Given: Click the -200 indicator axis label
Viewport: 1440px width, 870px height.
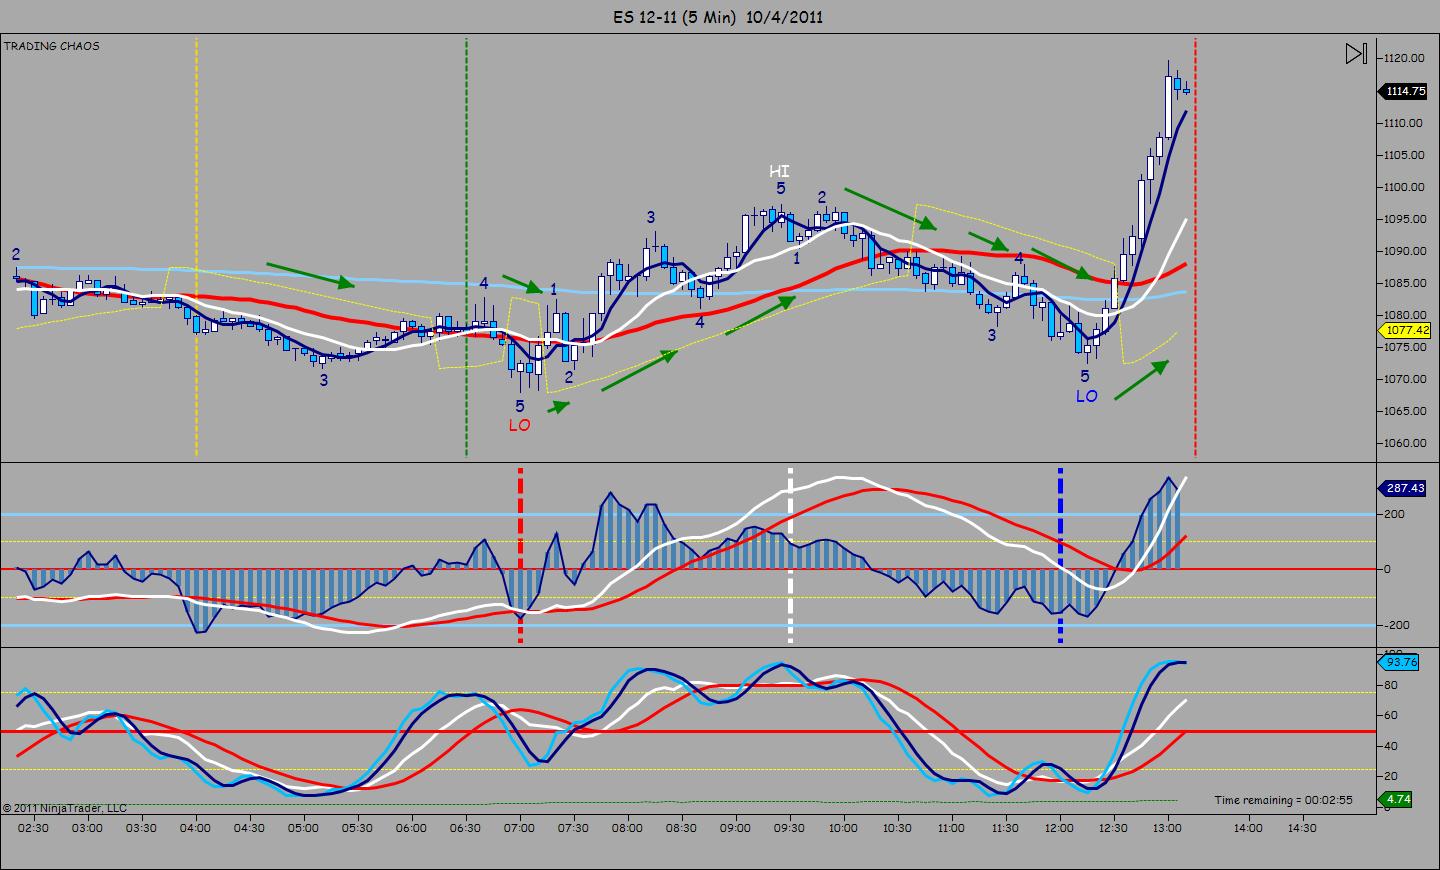Looking at the screenshot, I should 1394,625.
